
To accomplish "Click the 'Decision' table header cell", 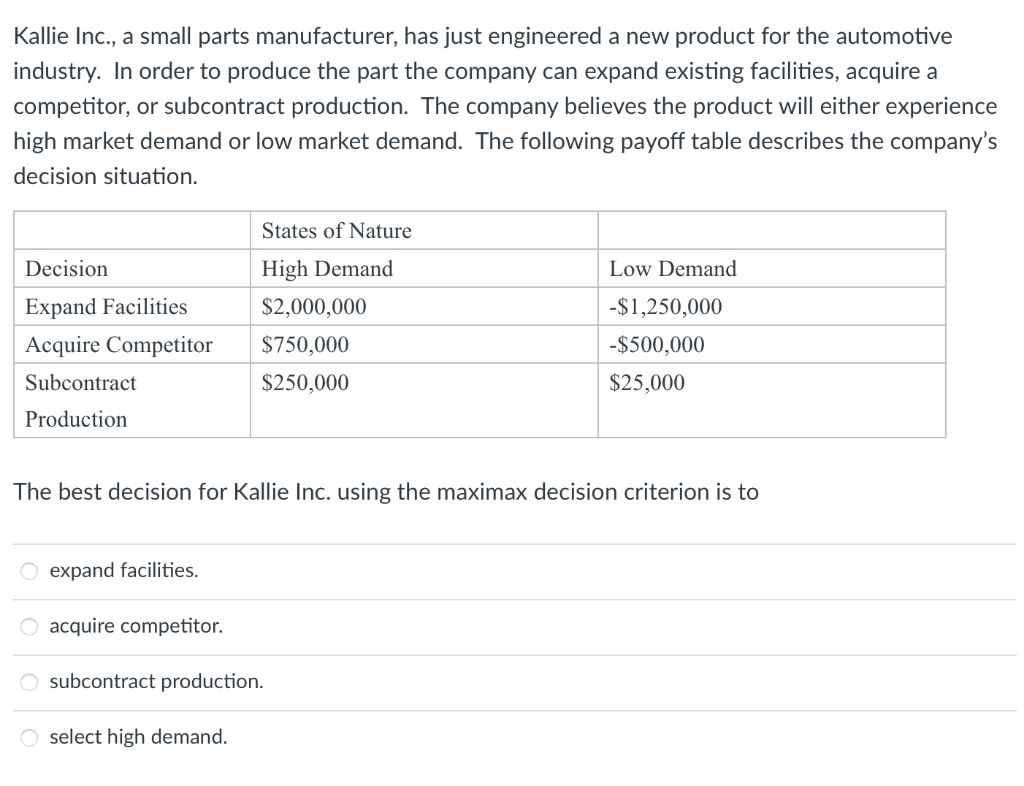I will [x=66, y=268].
